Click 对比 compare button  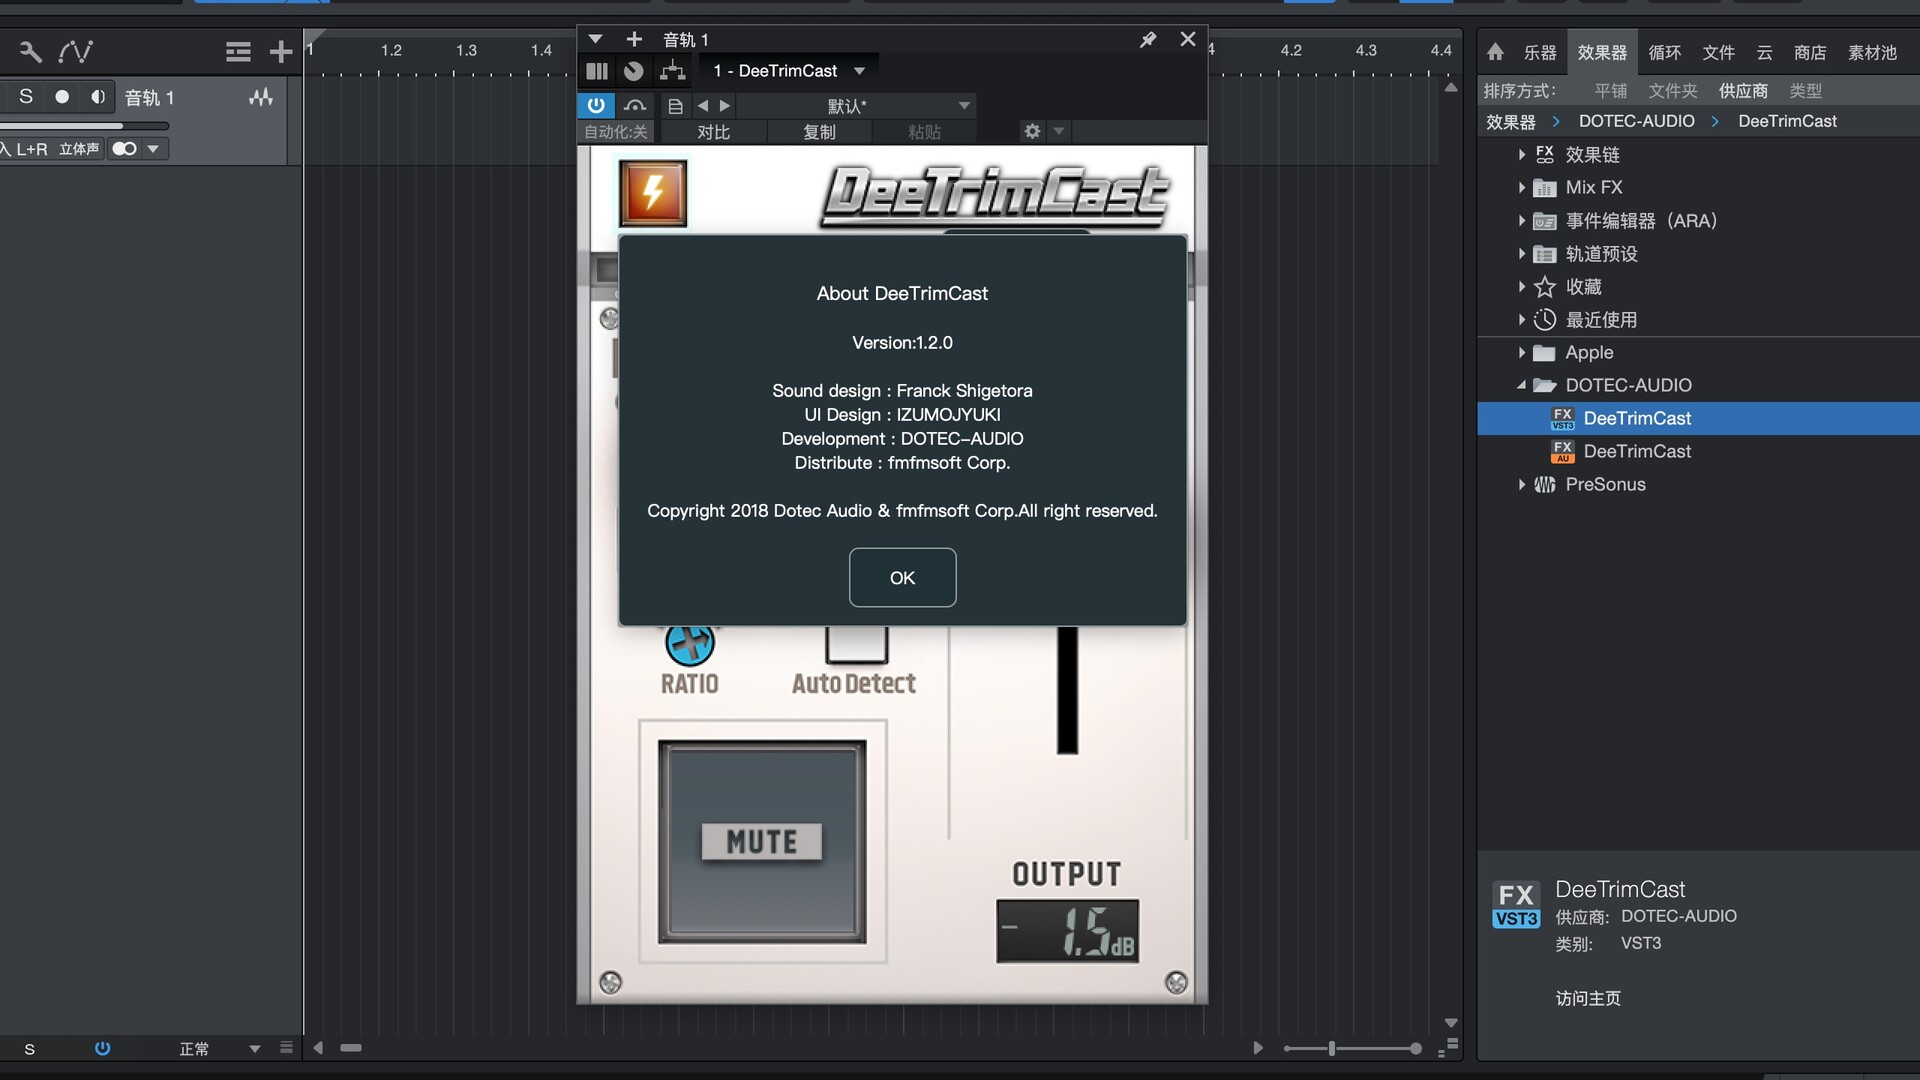click(x=713, y=132)
